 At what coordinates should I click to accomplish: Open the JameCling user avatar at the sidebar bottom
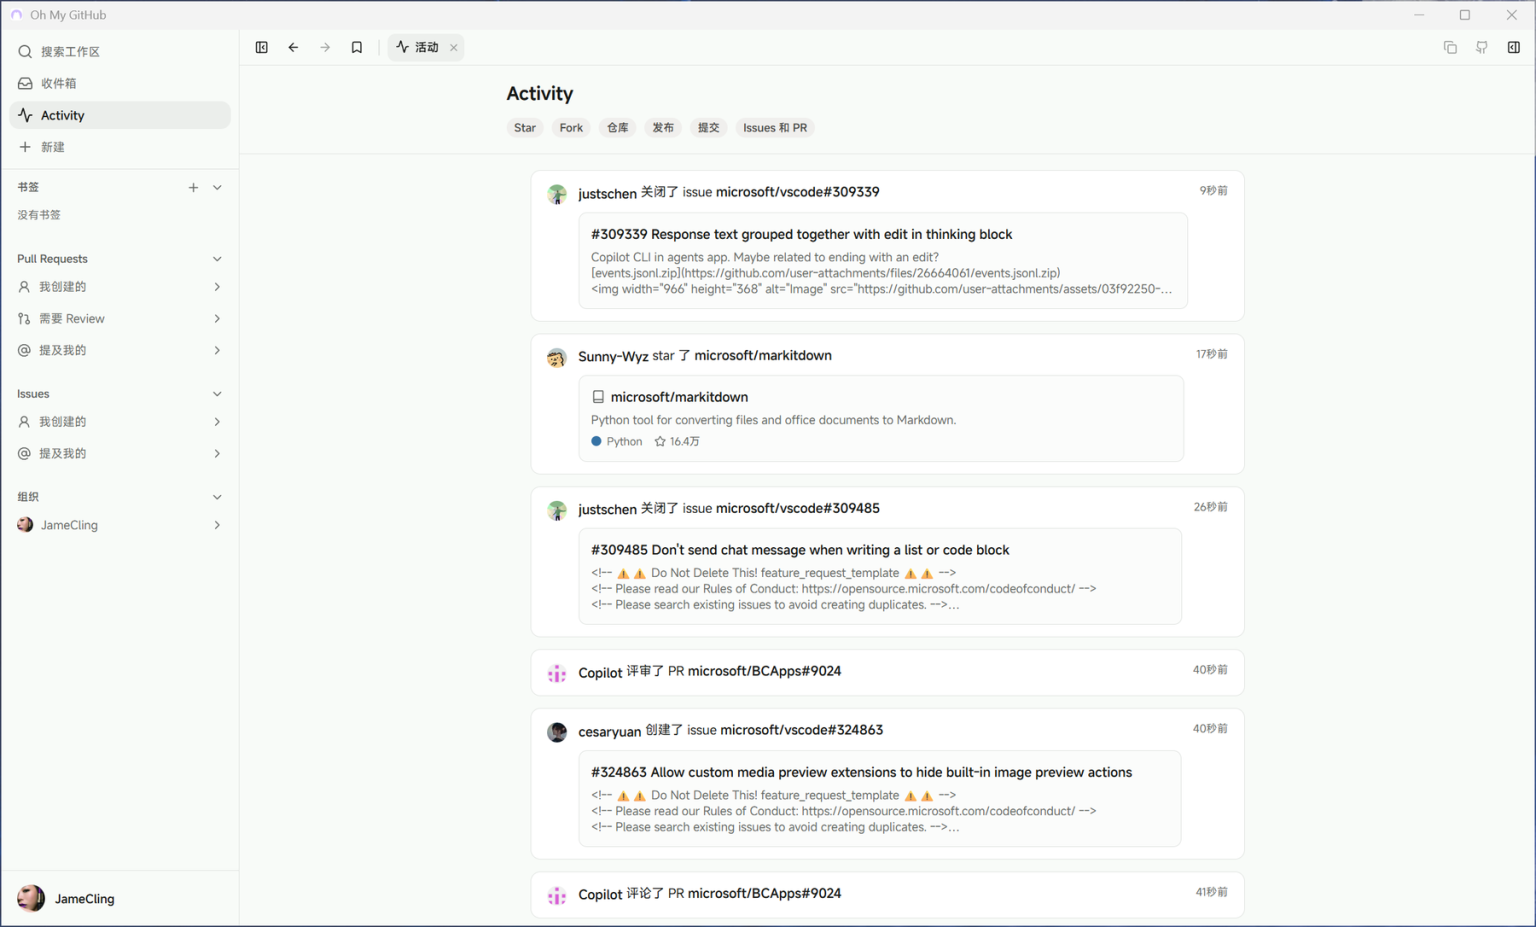pyautogui.click(x=31, y=898)
